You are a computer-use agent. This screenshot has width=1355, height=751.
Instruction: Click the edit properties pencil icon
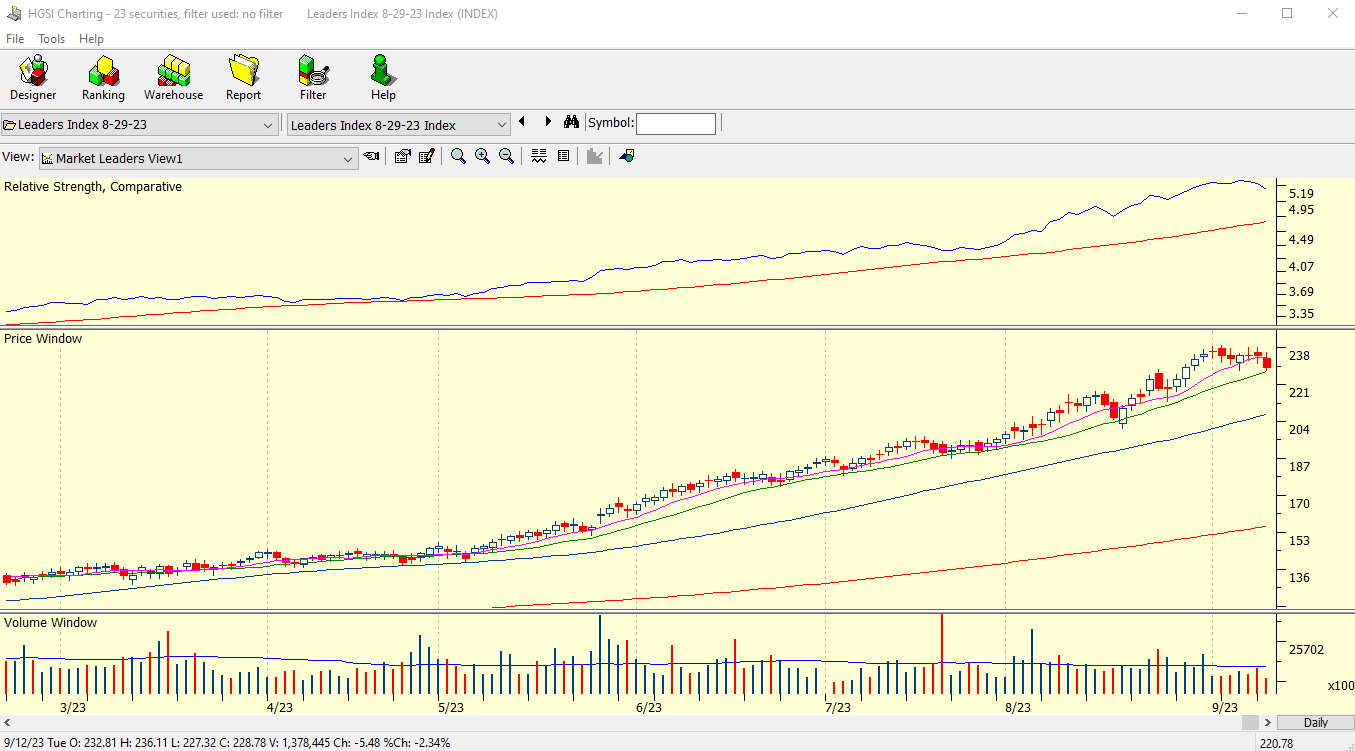pos(426,156)
